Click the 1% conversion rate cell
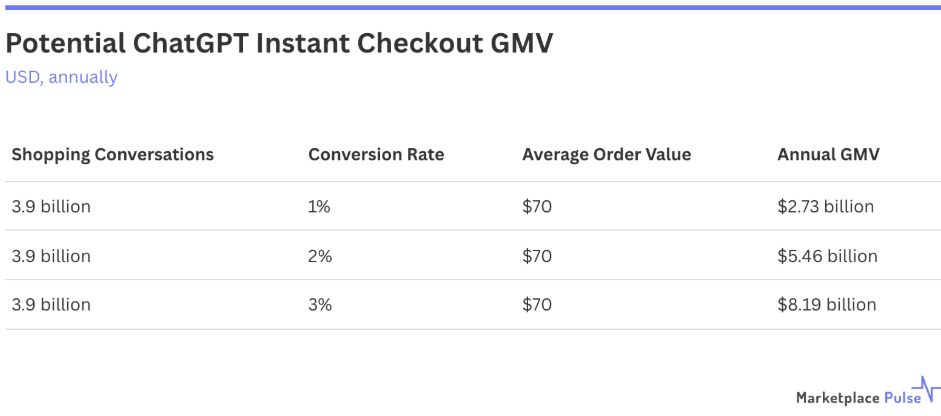This screenshot has height=416, width=941. click(320, 207)
